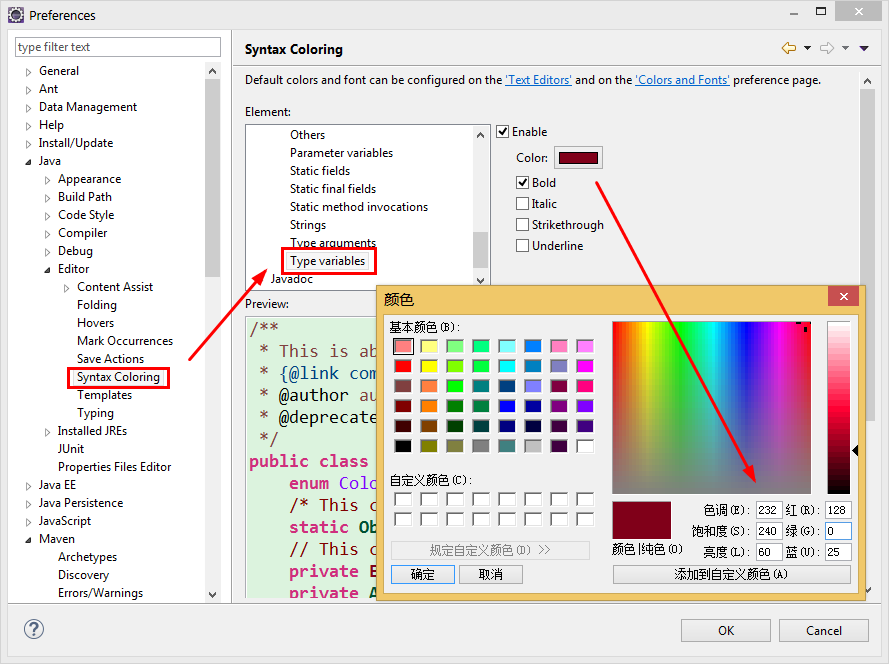This screenshot has width=889, height=664.
Task: Pick the bright yellow basic color swatch
Action: pos(429,366)
